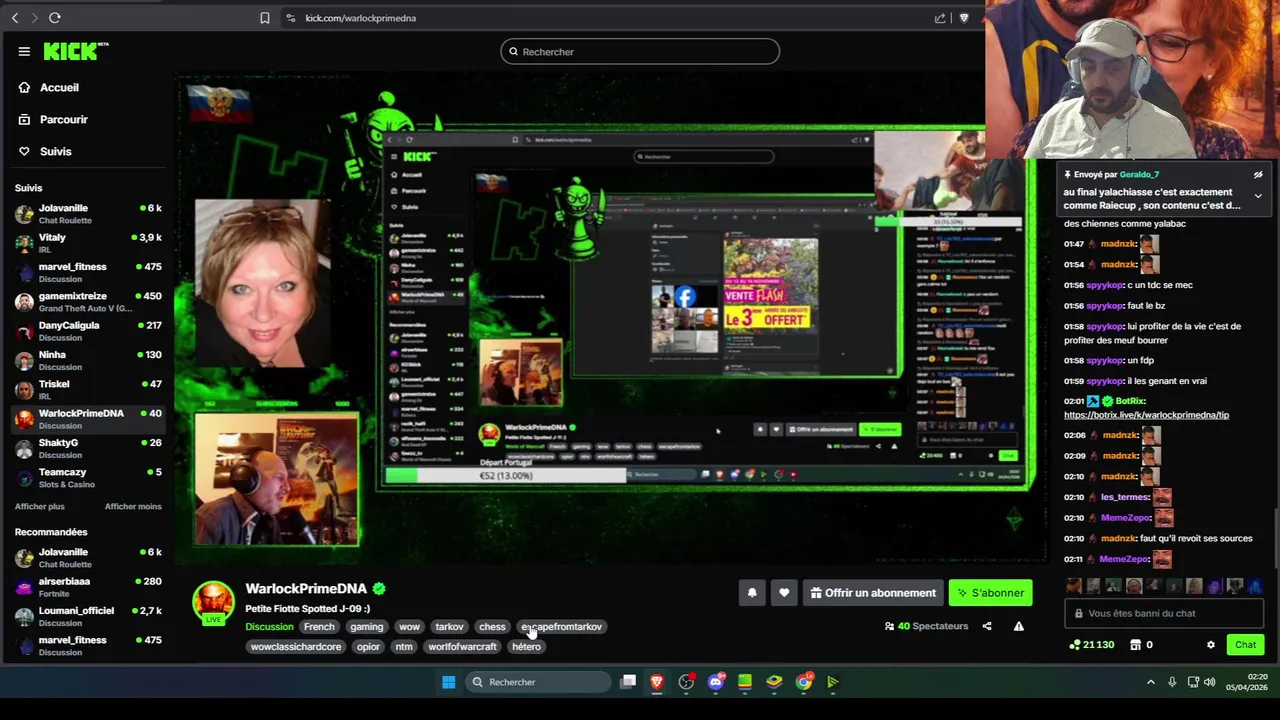This screenshot has width=1280, height=720.
Task: Reload the page with the refresh icon
Action: [x=54, y=18]
